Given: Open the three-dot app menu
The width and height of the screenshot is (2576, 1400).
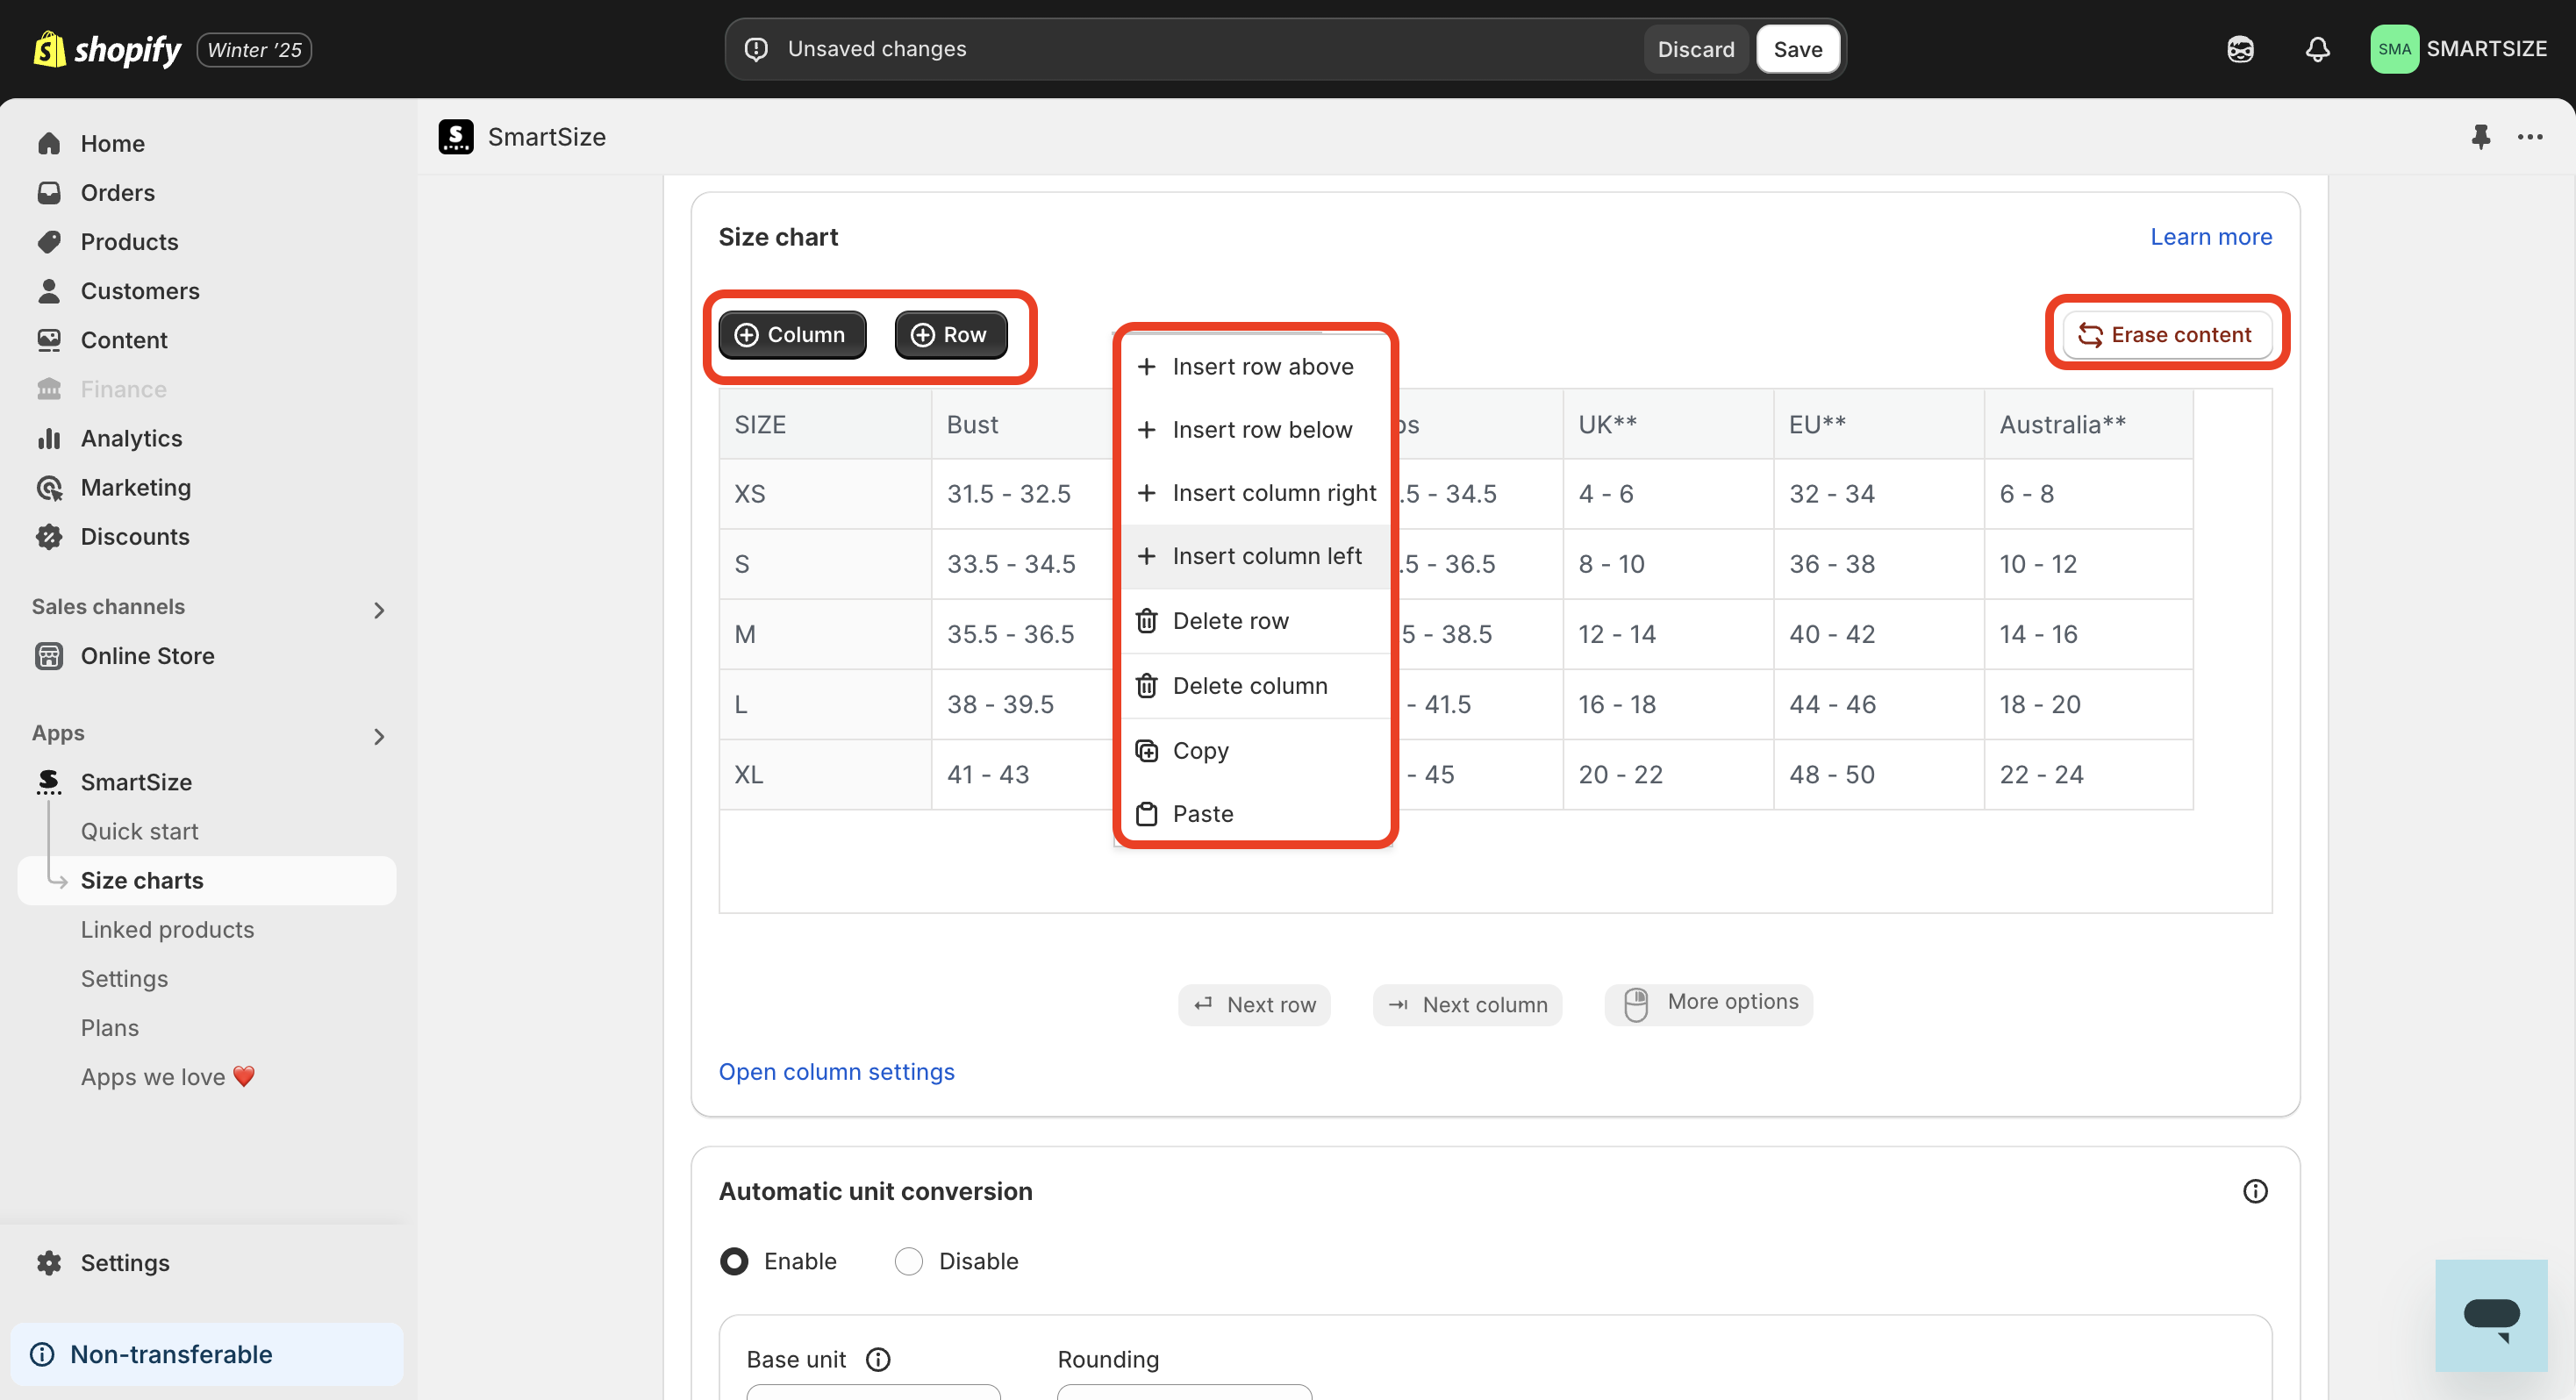Looking at the screenshot, I should 2530,137.
